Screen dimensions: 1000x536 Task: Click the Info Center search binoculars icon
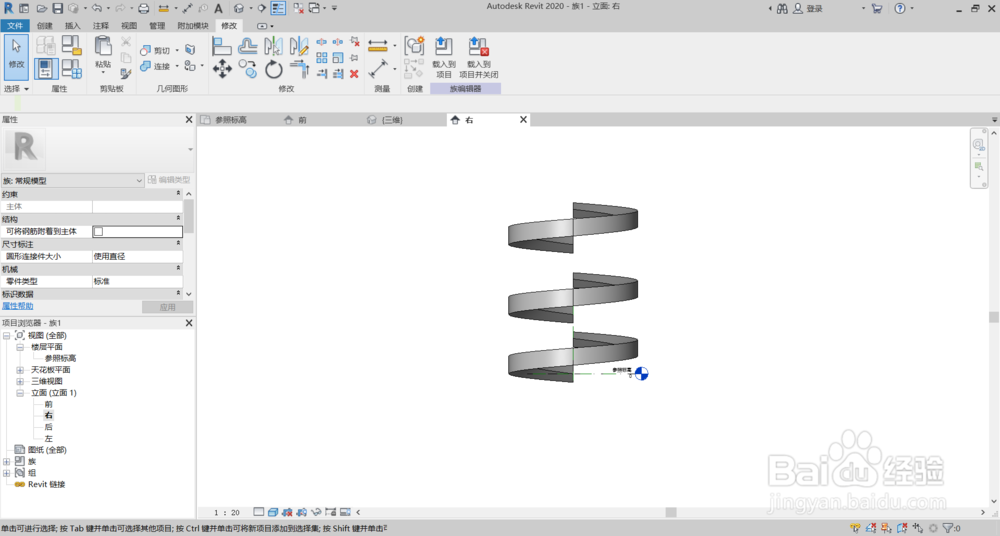click(782, 8)
